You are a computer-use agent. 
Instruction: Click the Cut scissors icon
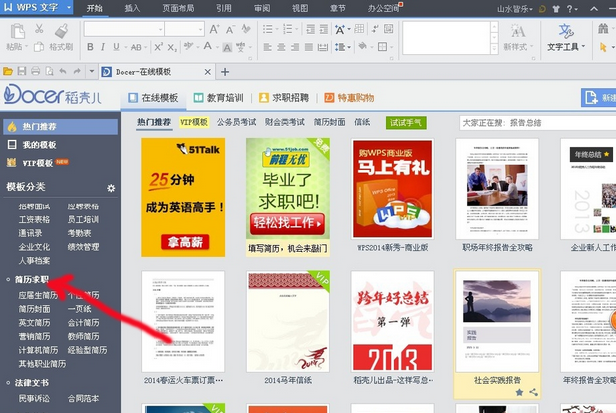pyautogui.click(x=39, y=29)
